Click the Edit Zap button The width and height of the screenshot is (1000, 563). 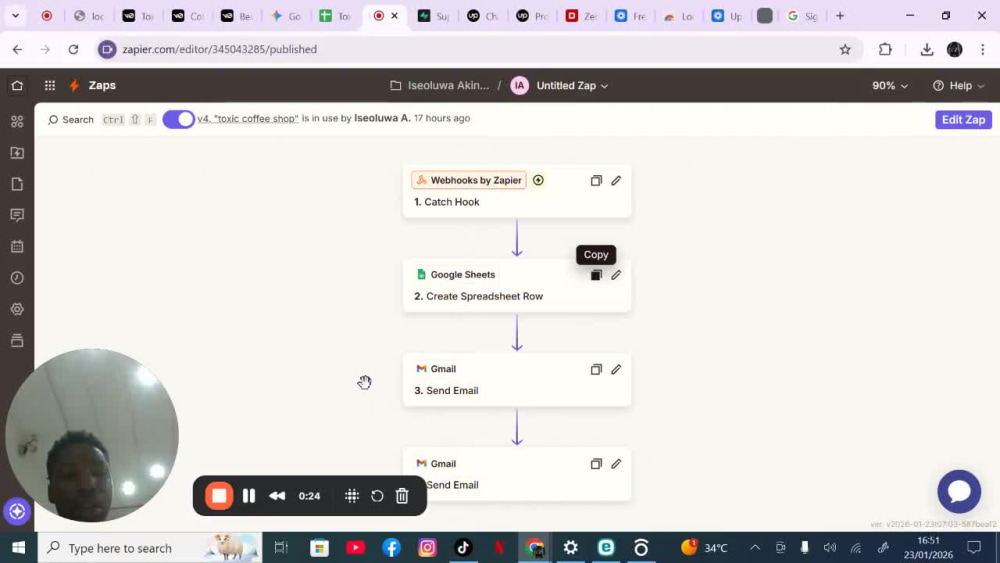963,120
